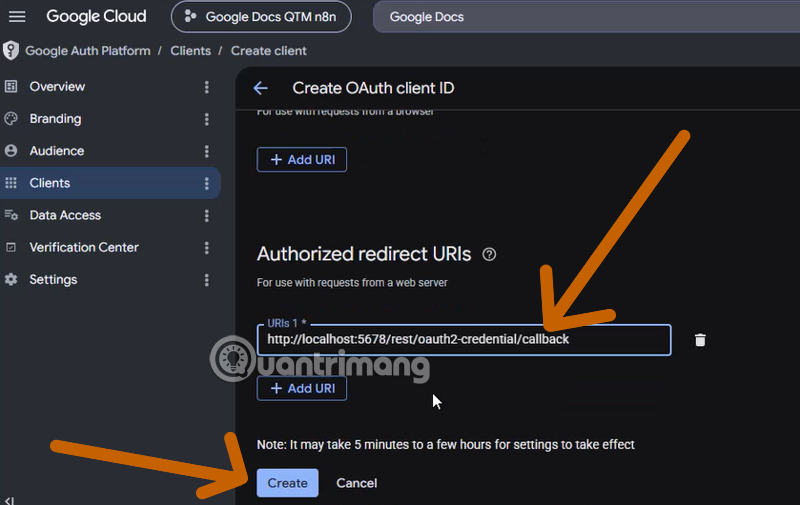Click the Authorized redirect URIs heading
The image size is (800, 505).
(x=364, y=254)
